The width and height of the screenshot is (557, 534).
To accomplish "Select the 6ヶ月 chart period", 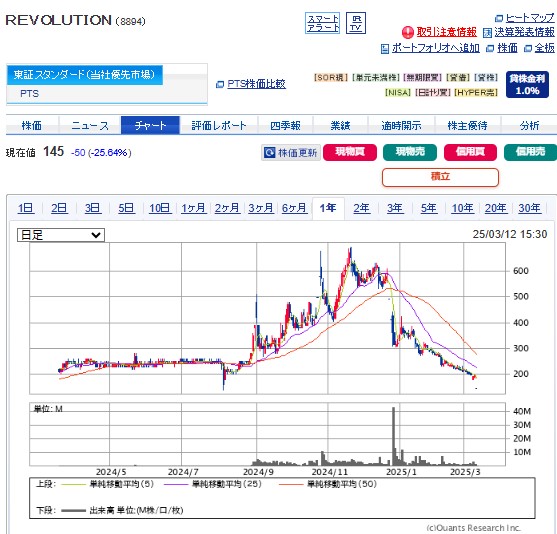I will [294, 208].
